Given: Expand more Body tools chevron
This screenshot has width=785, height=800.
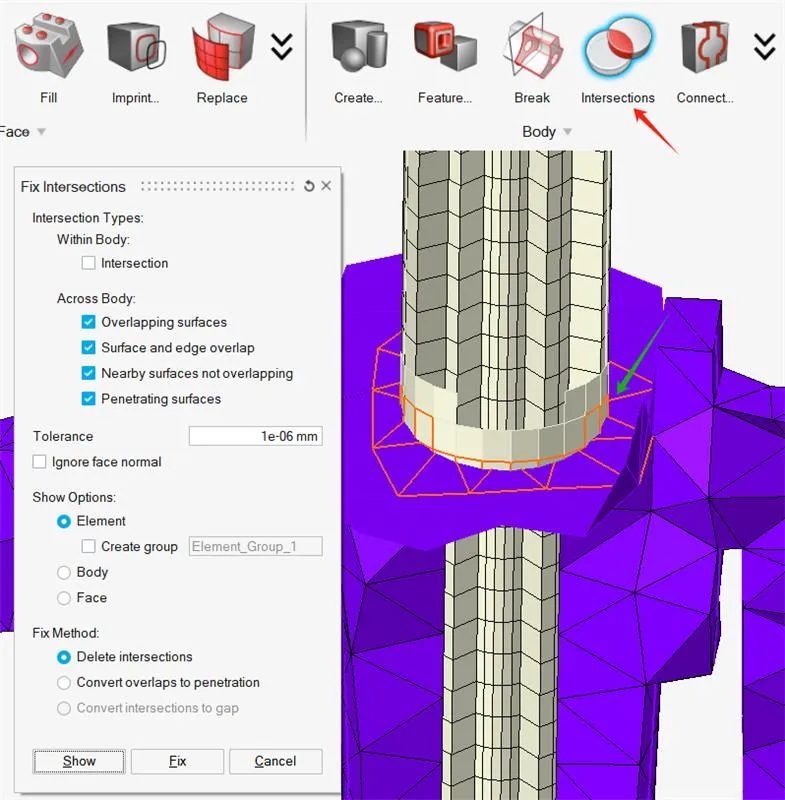Looking at the screenshot, I should tap(764, 46).
